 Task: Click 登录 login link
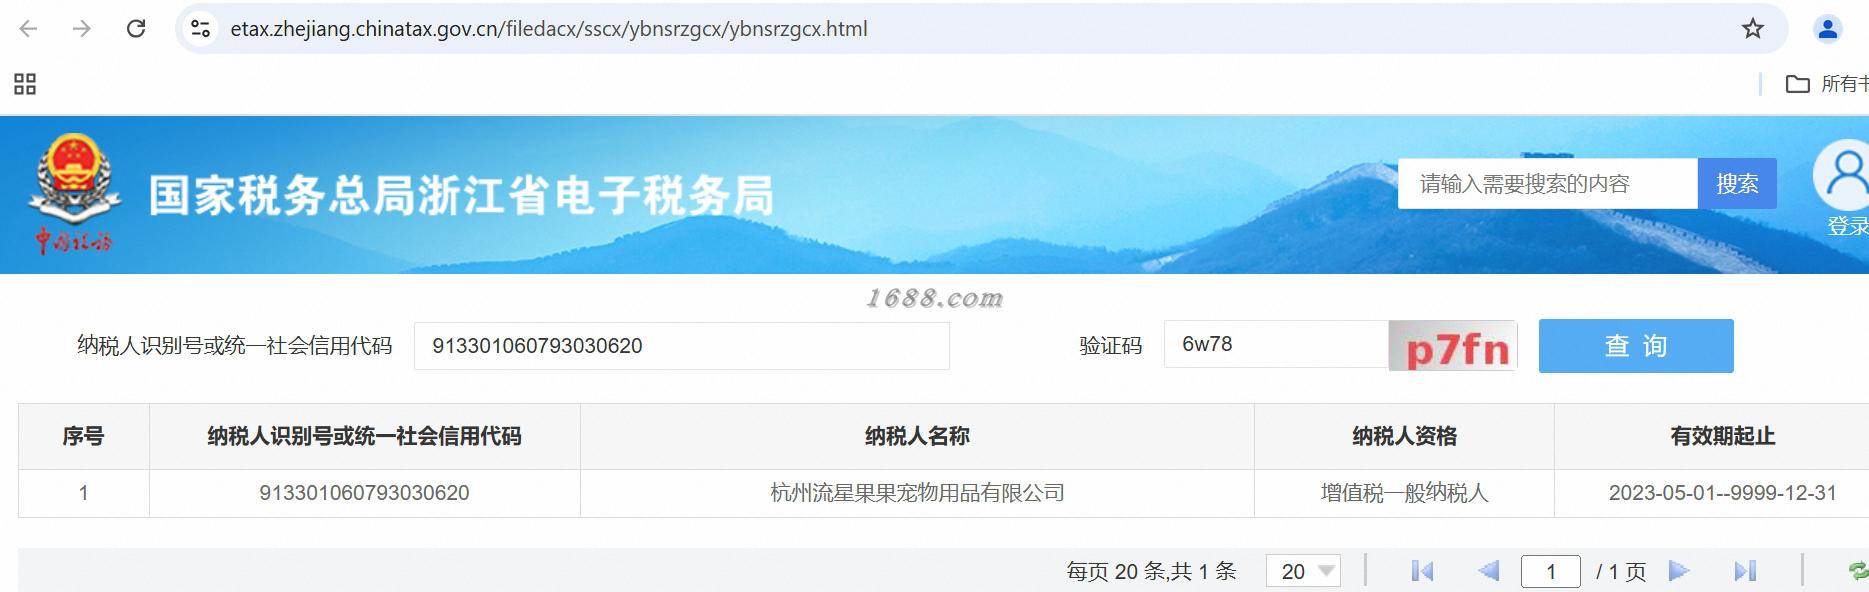(1848, 227)
